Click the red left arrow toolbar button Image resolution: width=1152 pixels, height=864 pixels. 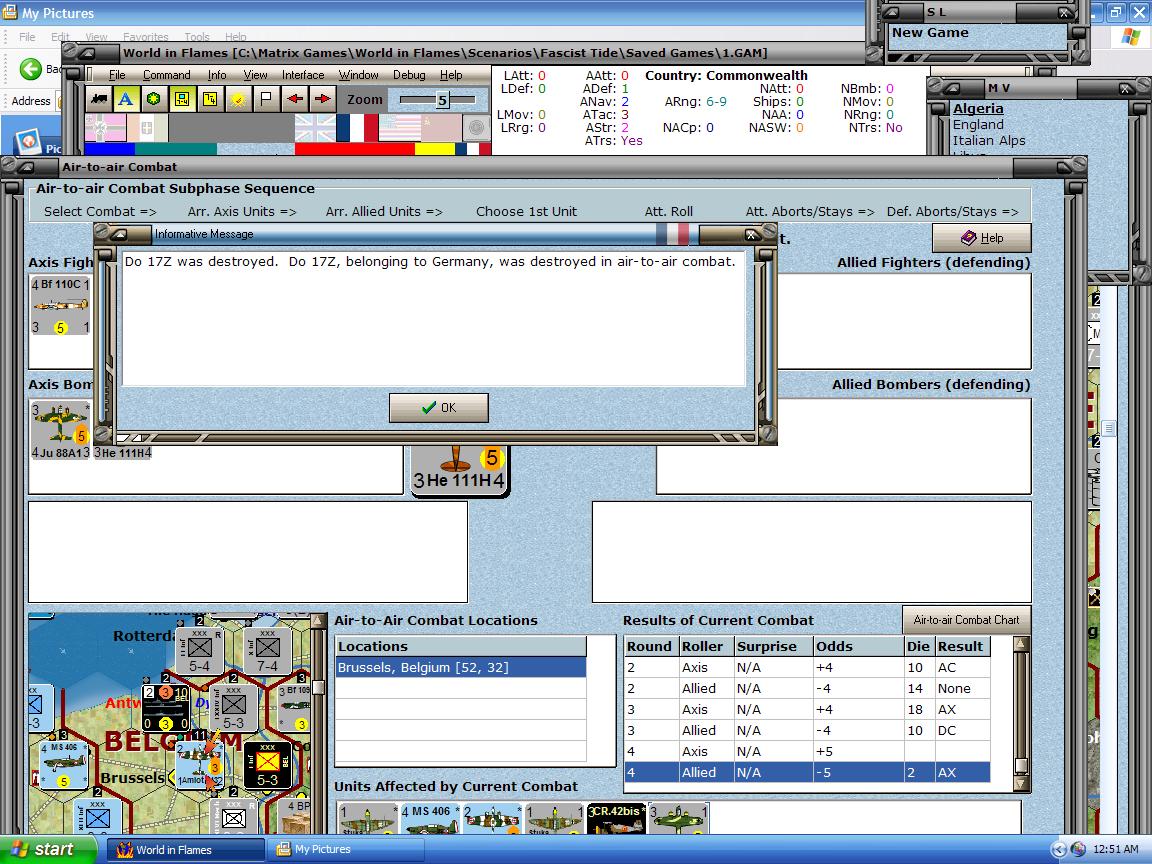coord(295,99)
